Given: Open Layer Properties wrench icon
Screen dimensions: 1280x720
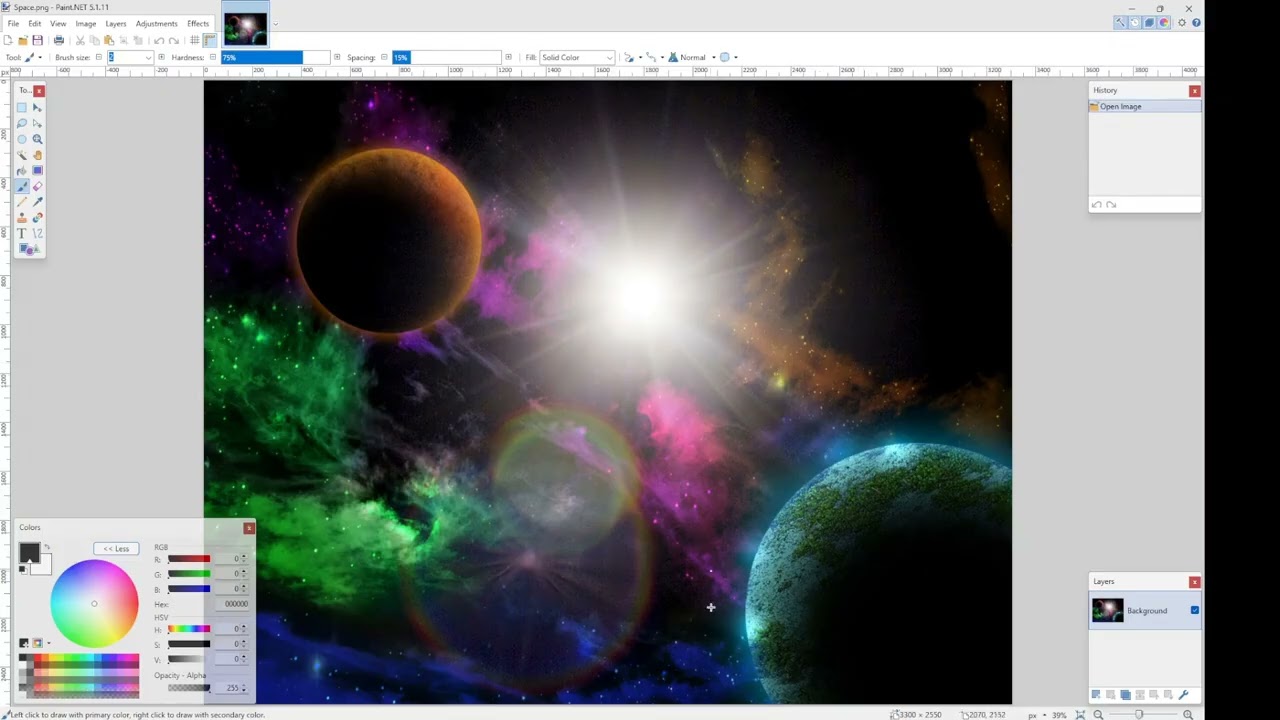Looking at the screenshot, I should click(x=1183, y=695).
